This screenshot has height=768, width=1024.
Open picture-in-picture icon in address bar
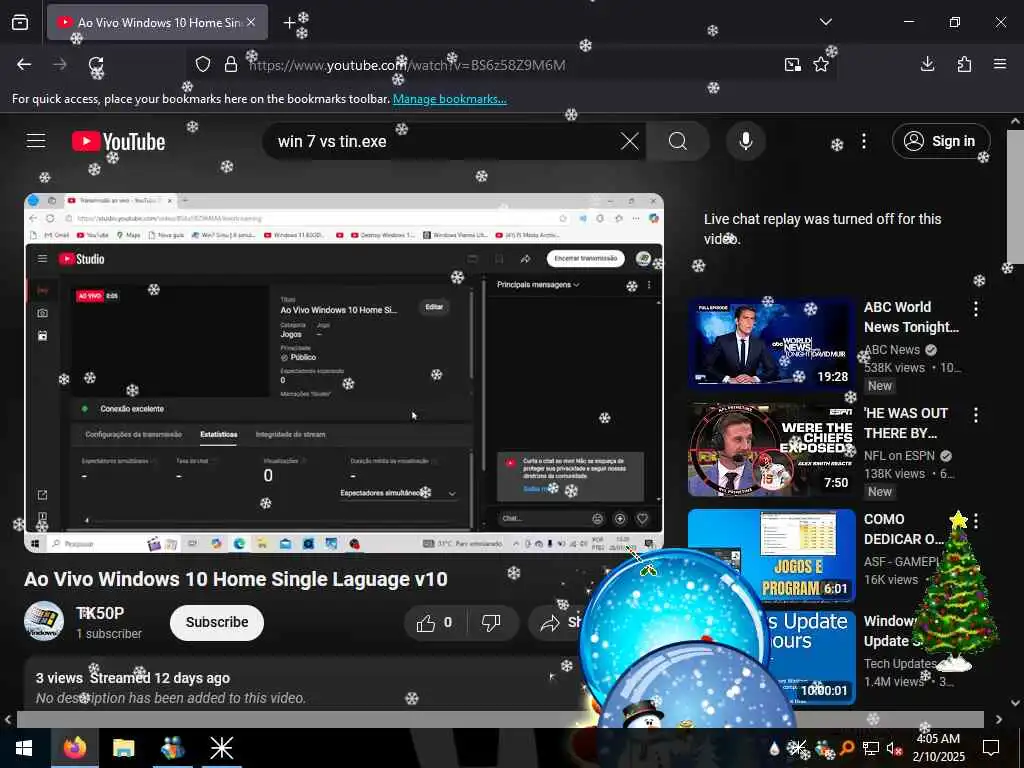tap(793, 64)
